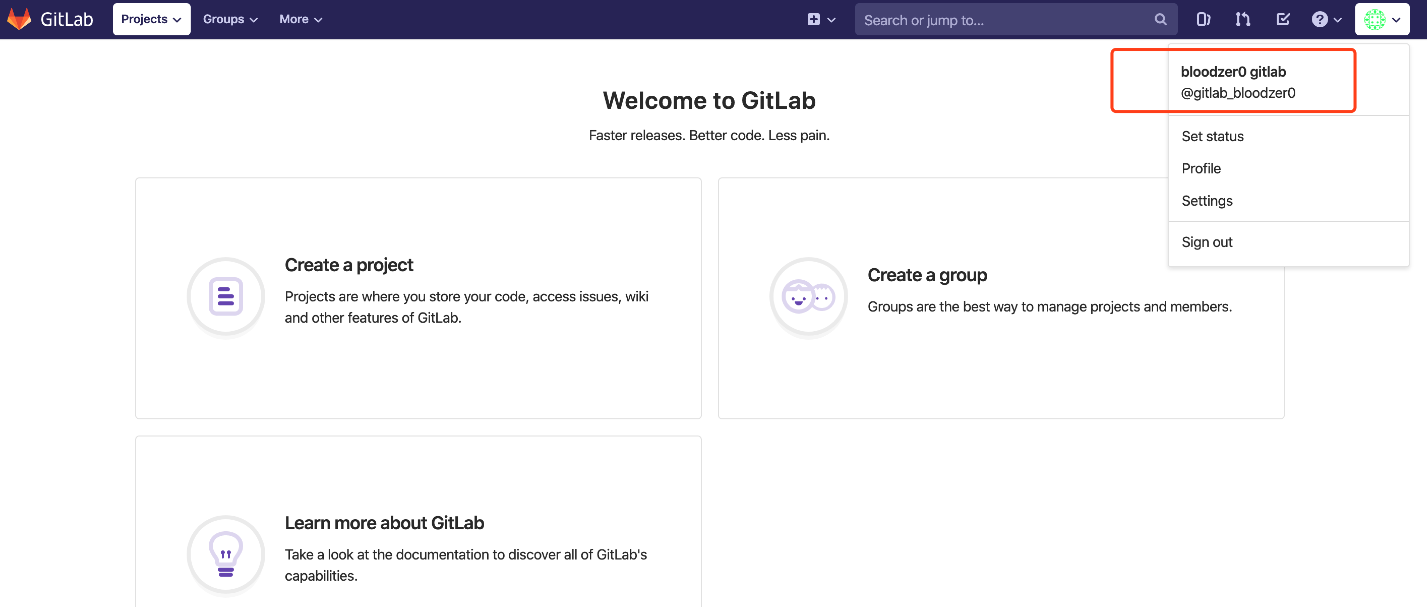Click the bloodzer0 gitlab user name

1233,72
